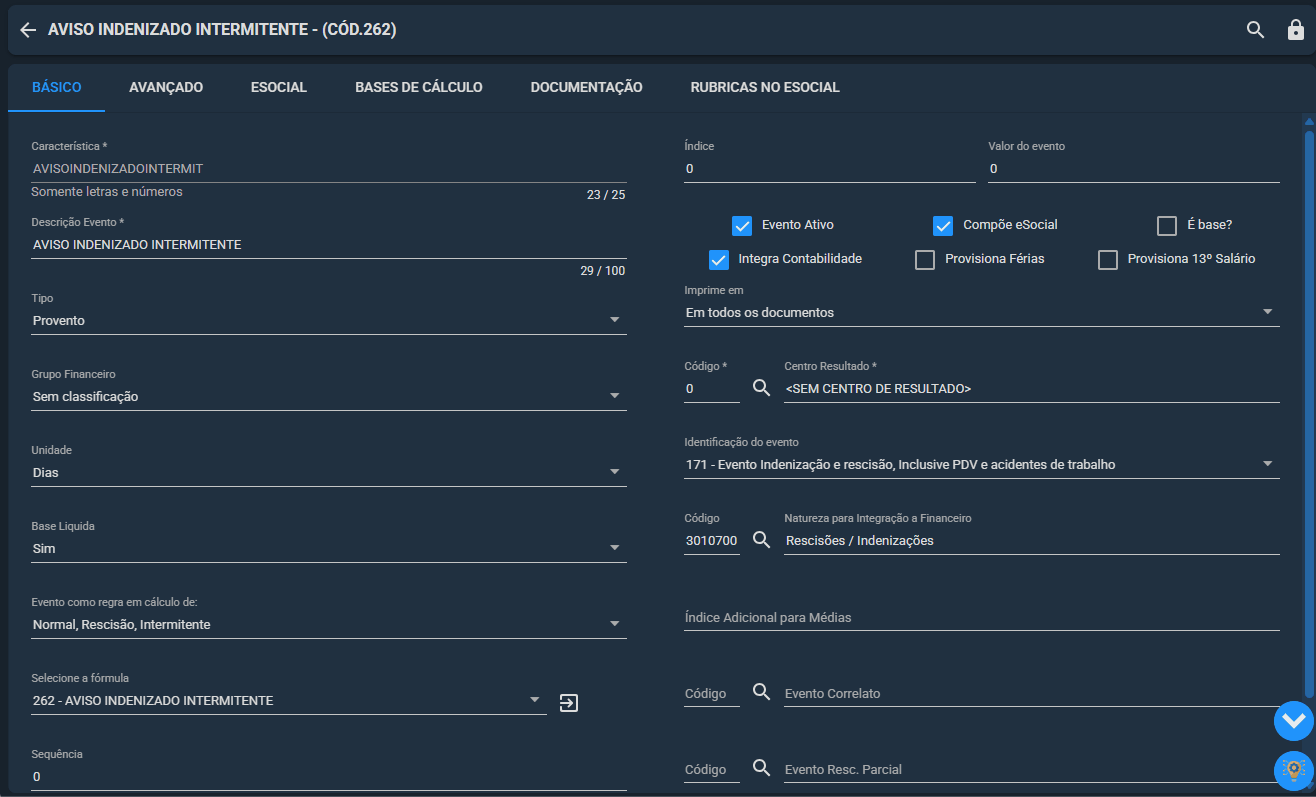This screenshot has height=797, width=1316.
Task: Click the Descrição Evento input field
Action: [329, 245]
